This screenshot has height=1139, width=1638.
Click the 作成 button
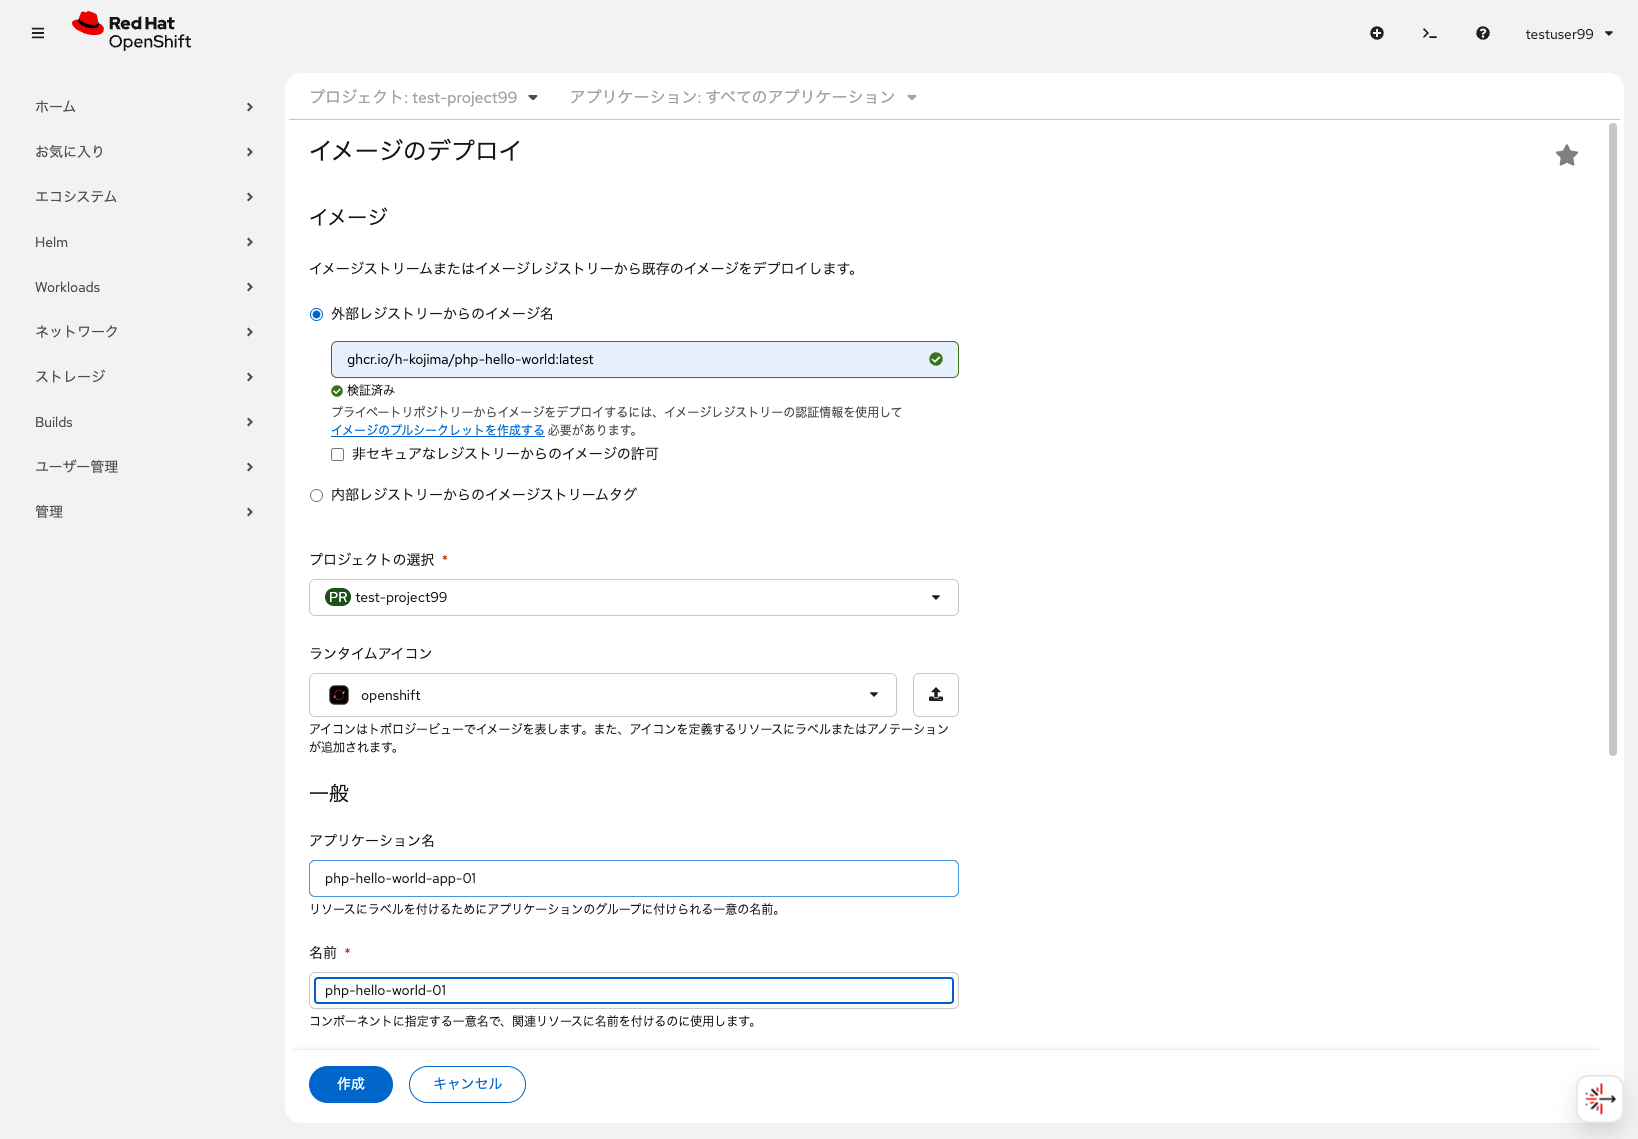350,1084
